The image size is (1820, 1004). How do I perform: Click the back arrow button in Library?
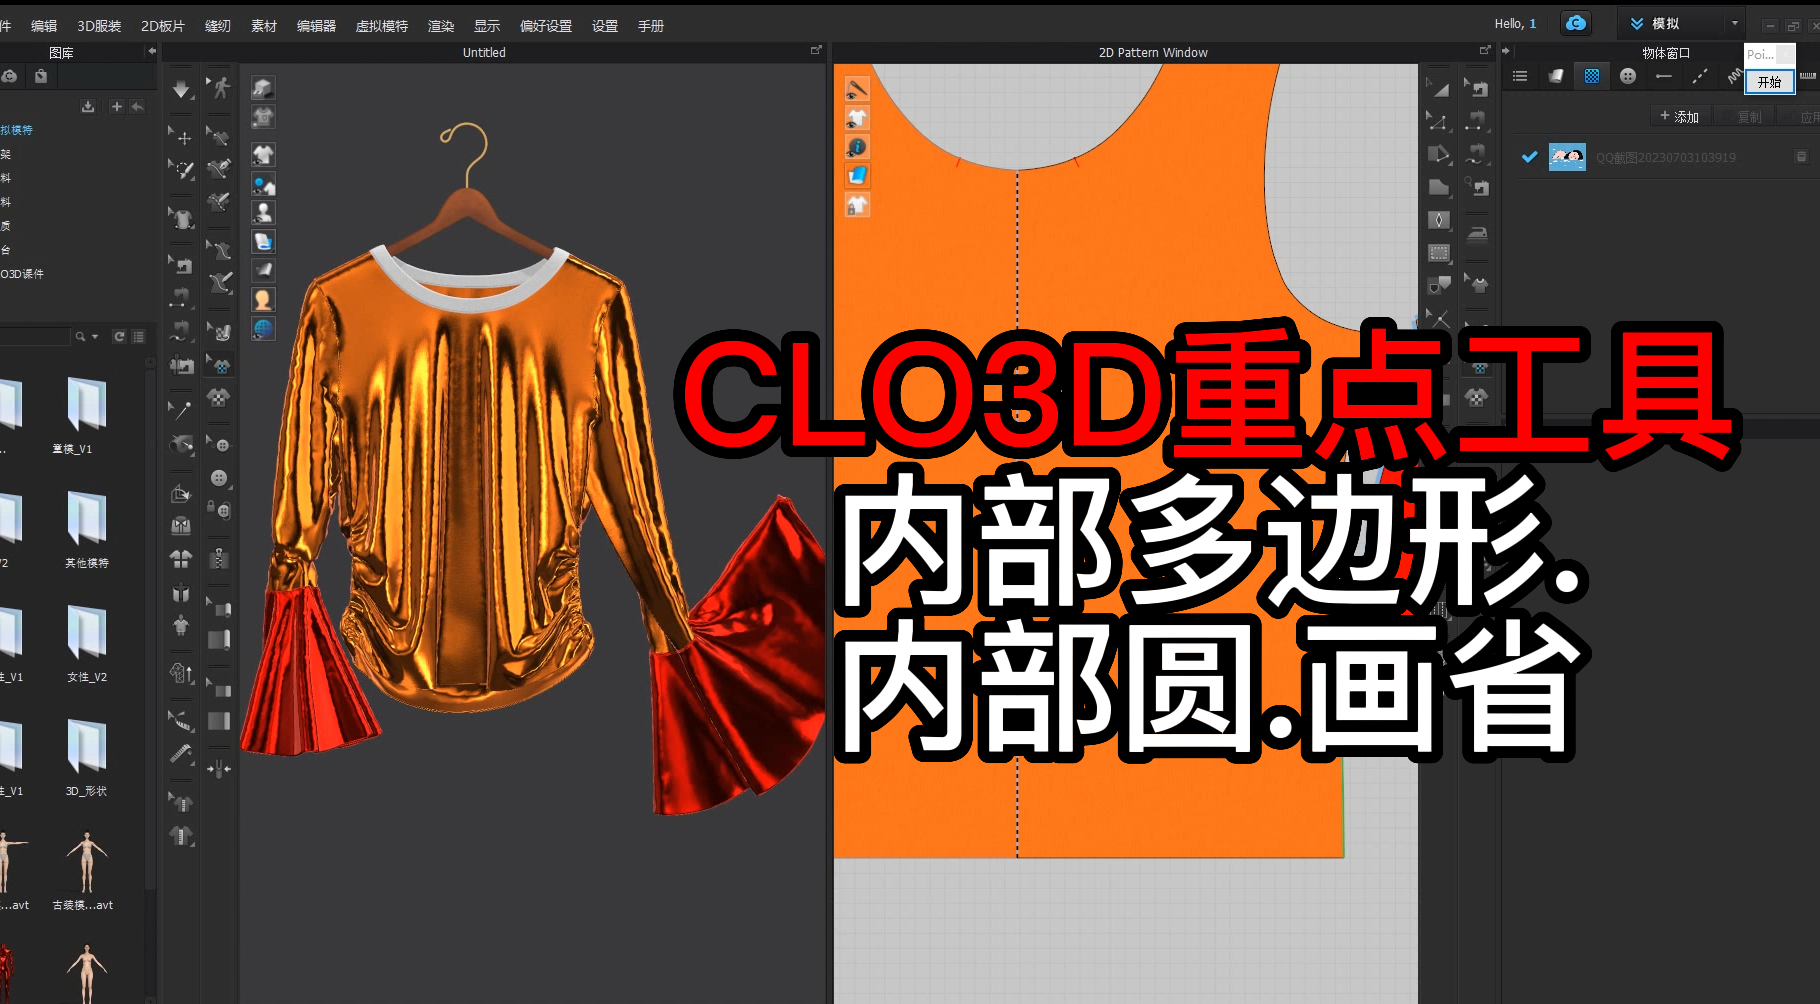(x=137, y=106)
